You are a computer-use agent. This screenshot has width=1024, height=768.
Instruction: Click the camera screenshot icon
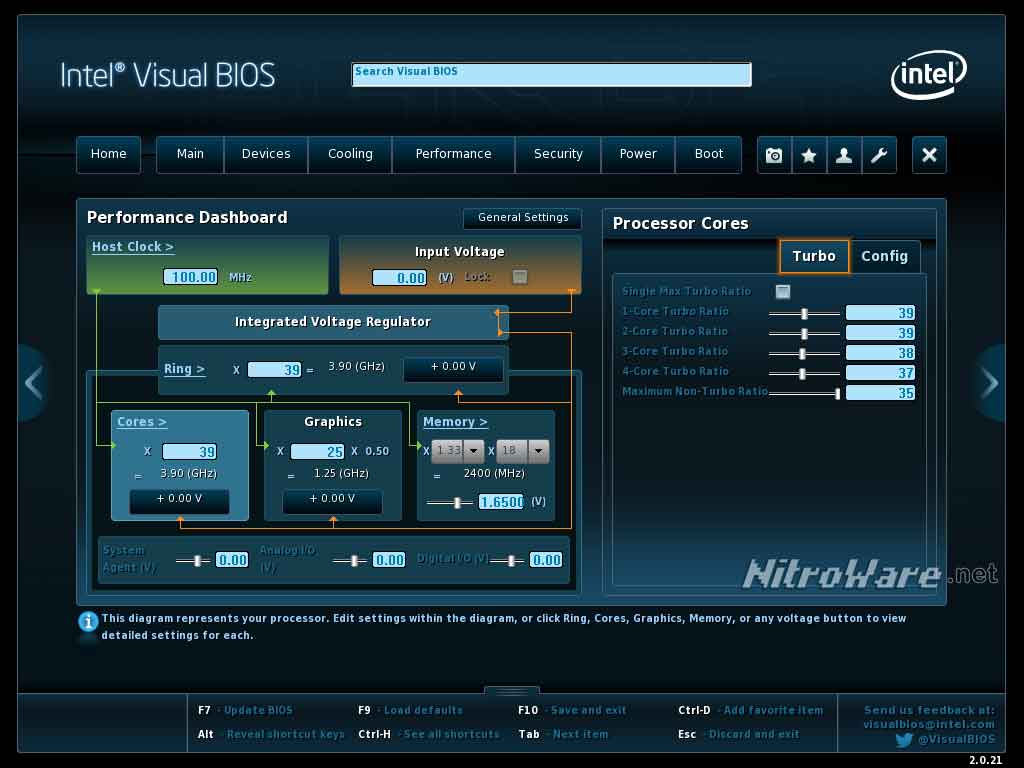tap(774, 155)
